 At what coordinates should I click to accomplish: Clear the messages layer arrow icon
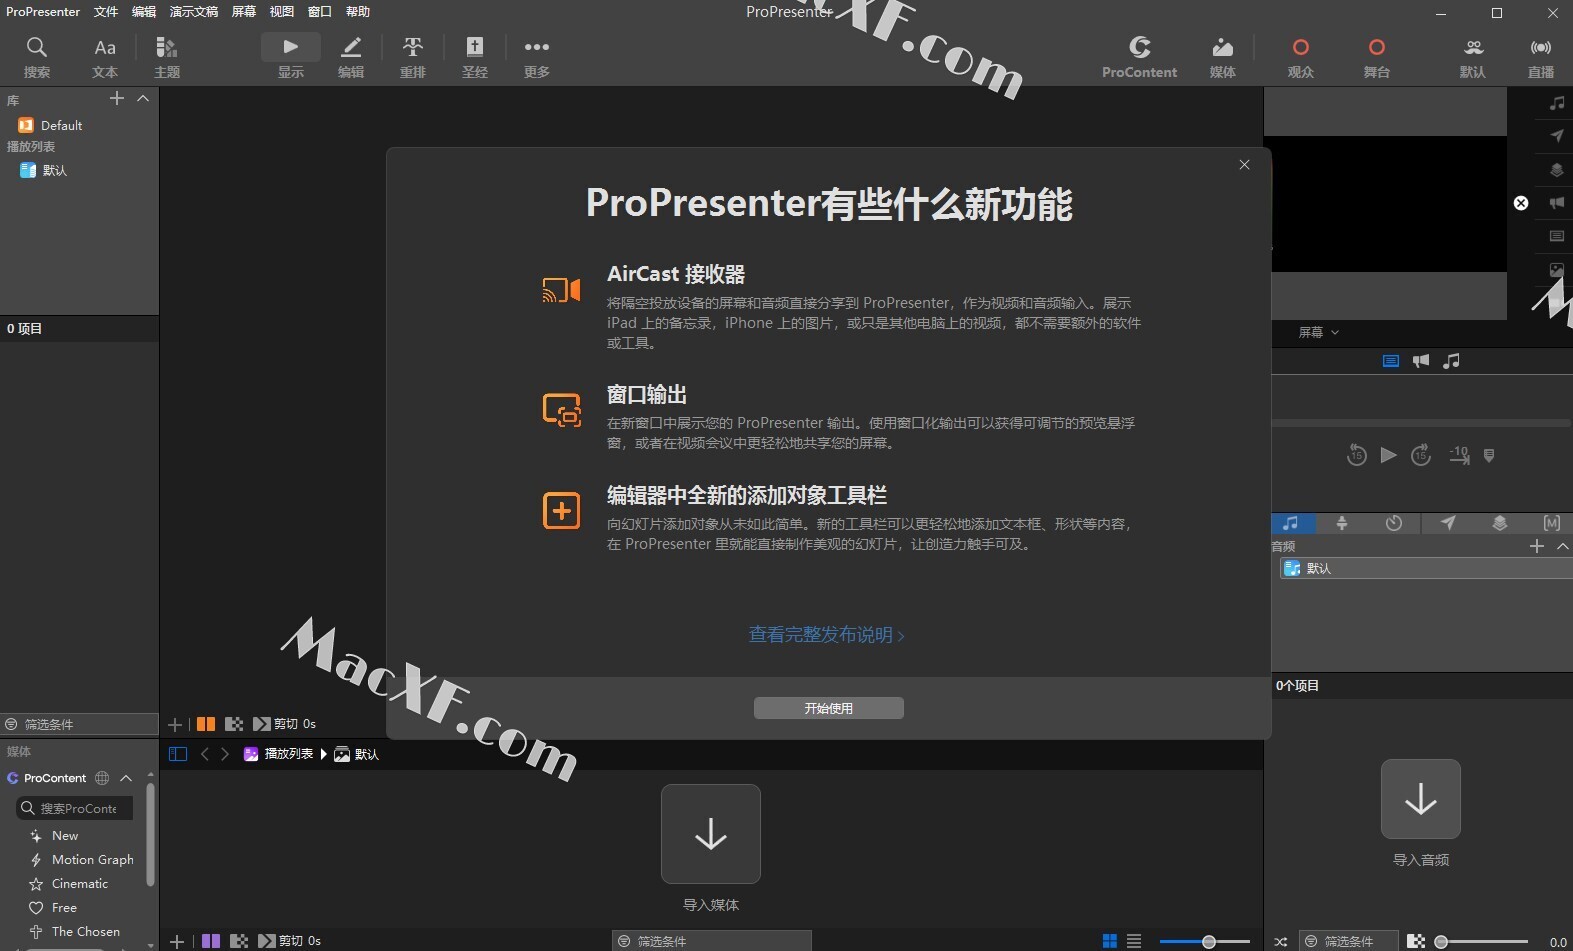pyautogui.click(x=1557, y=136)
